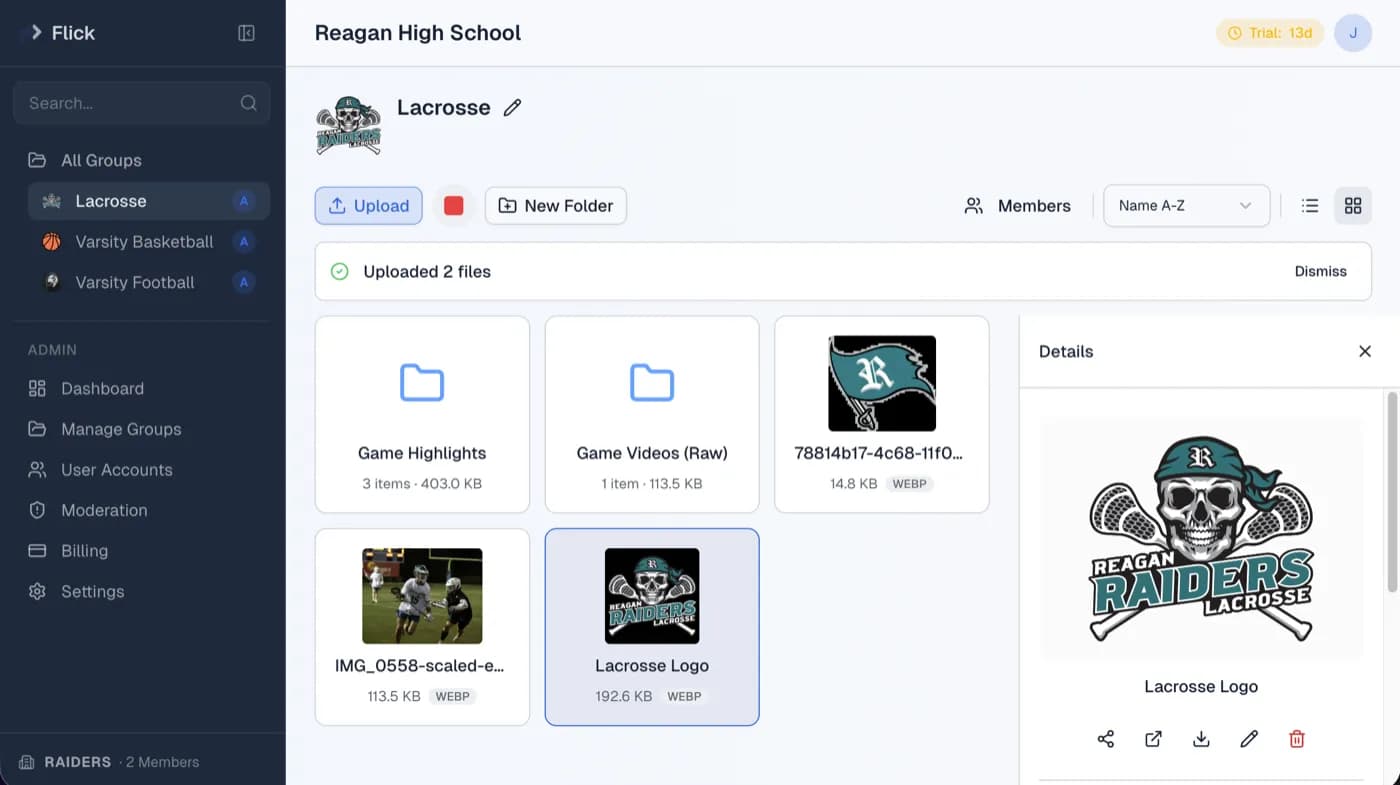Dismiss the uploaded files notification
Screen dimensions: 1400x785
(x=1320, y=271)
